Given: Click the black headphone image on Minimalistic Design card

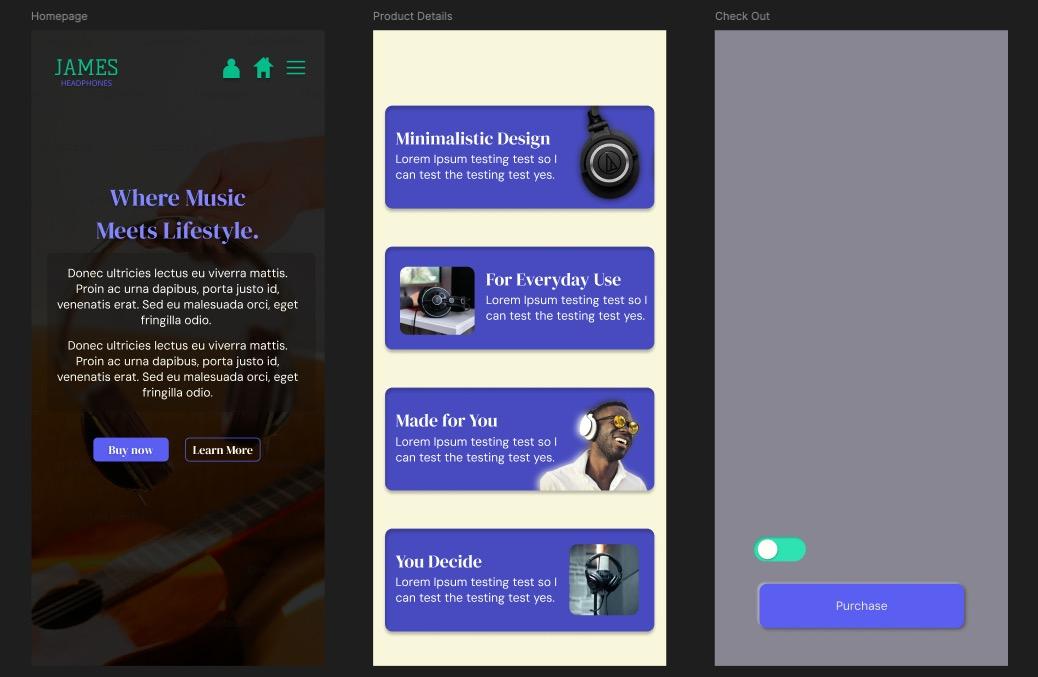Looking at the screenshot, I should pos(610,154).
